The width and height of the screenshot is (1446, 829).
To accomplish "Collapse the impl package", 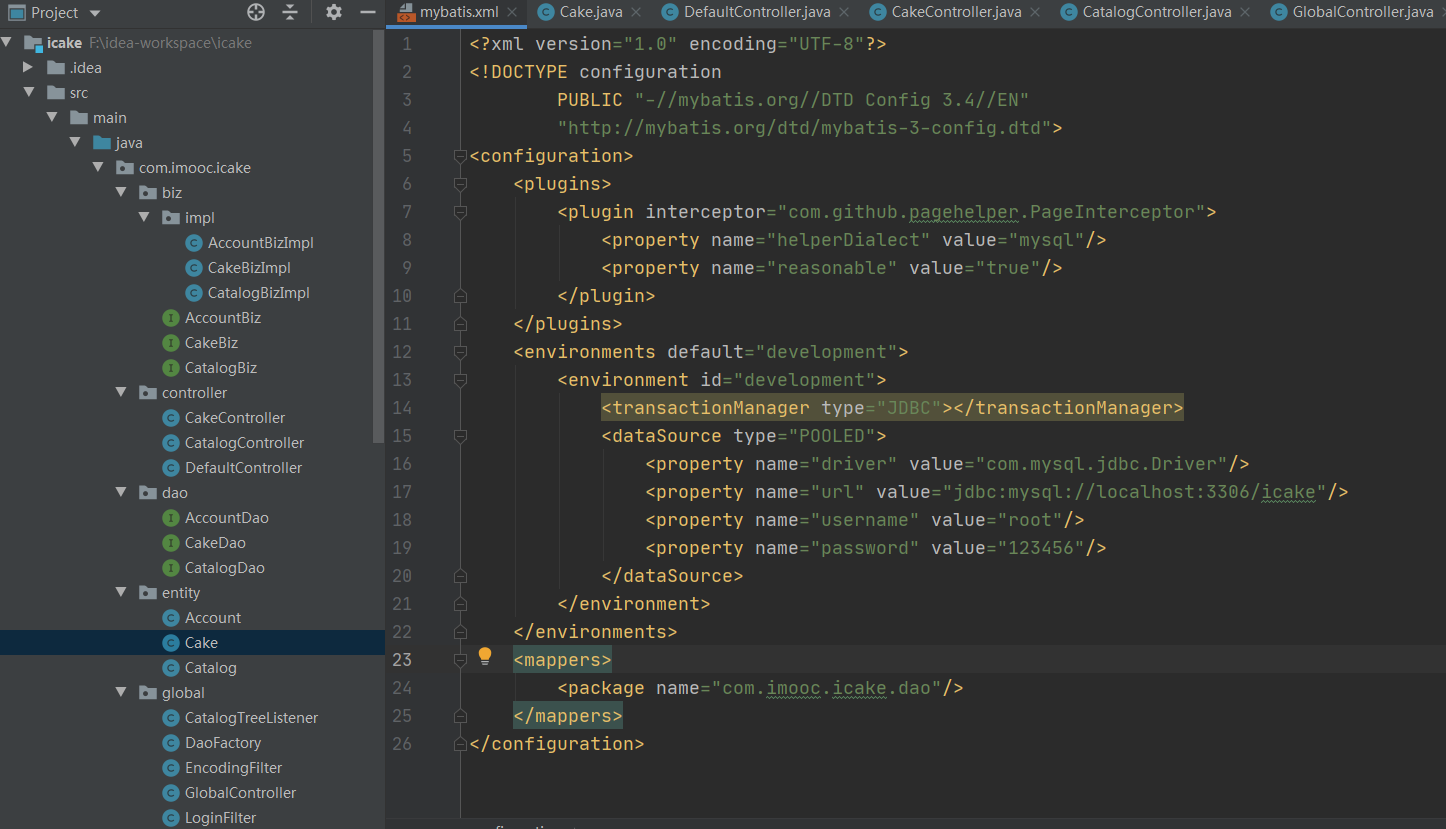I will (x=143, y=218).
